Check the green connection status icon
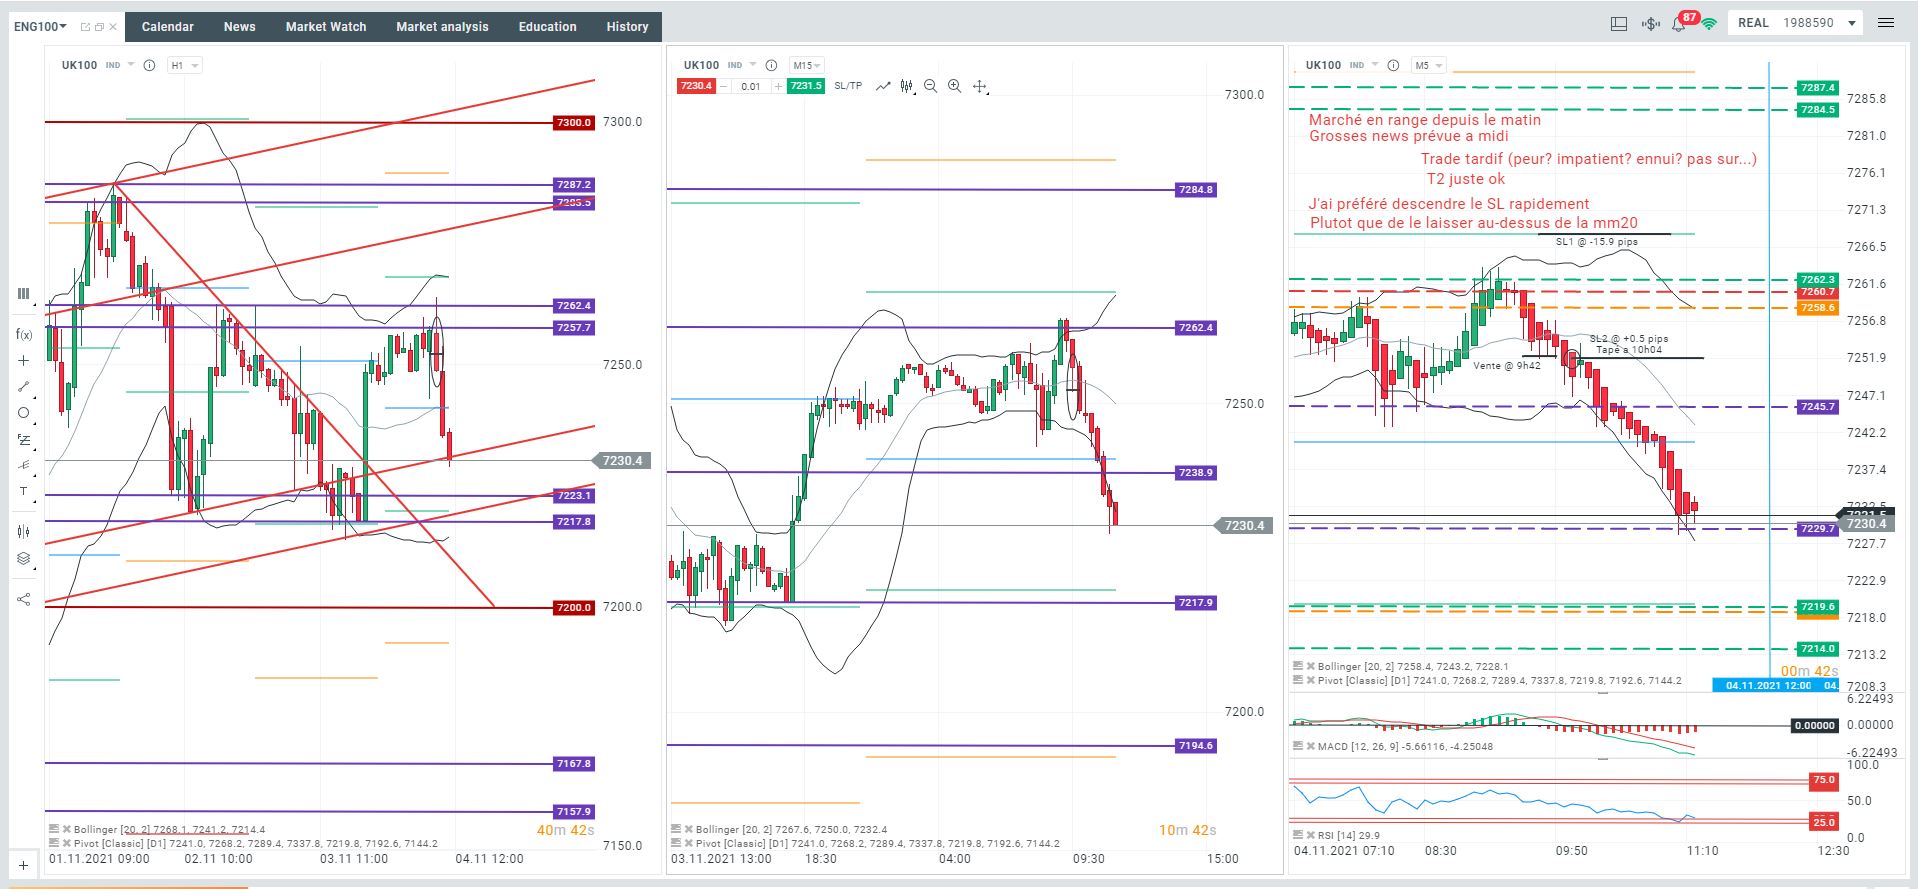 coord(1709,23)
